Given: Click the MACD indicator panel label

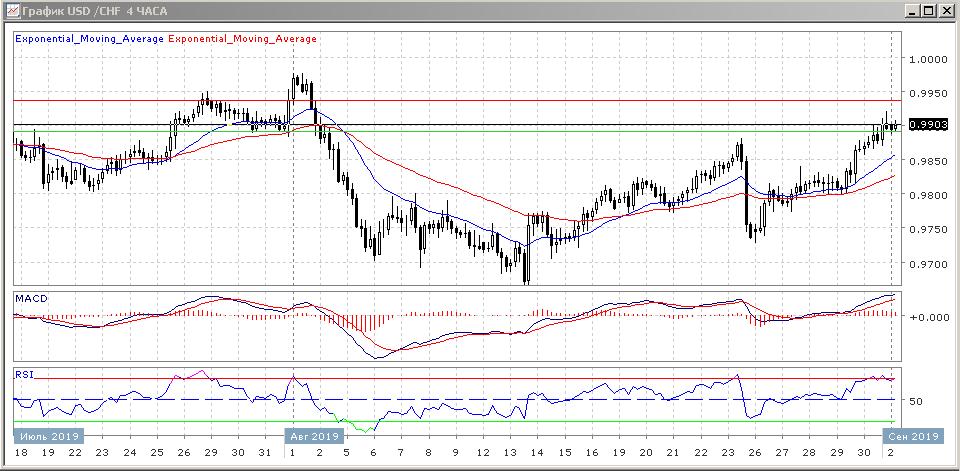Looking at the screenshot, I should point(32,299).
